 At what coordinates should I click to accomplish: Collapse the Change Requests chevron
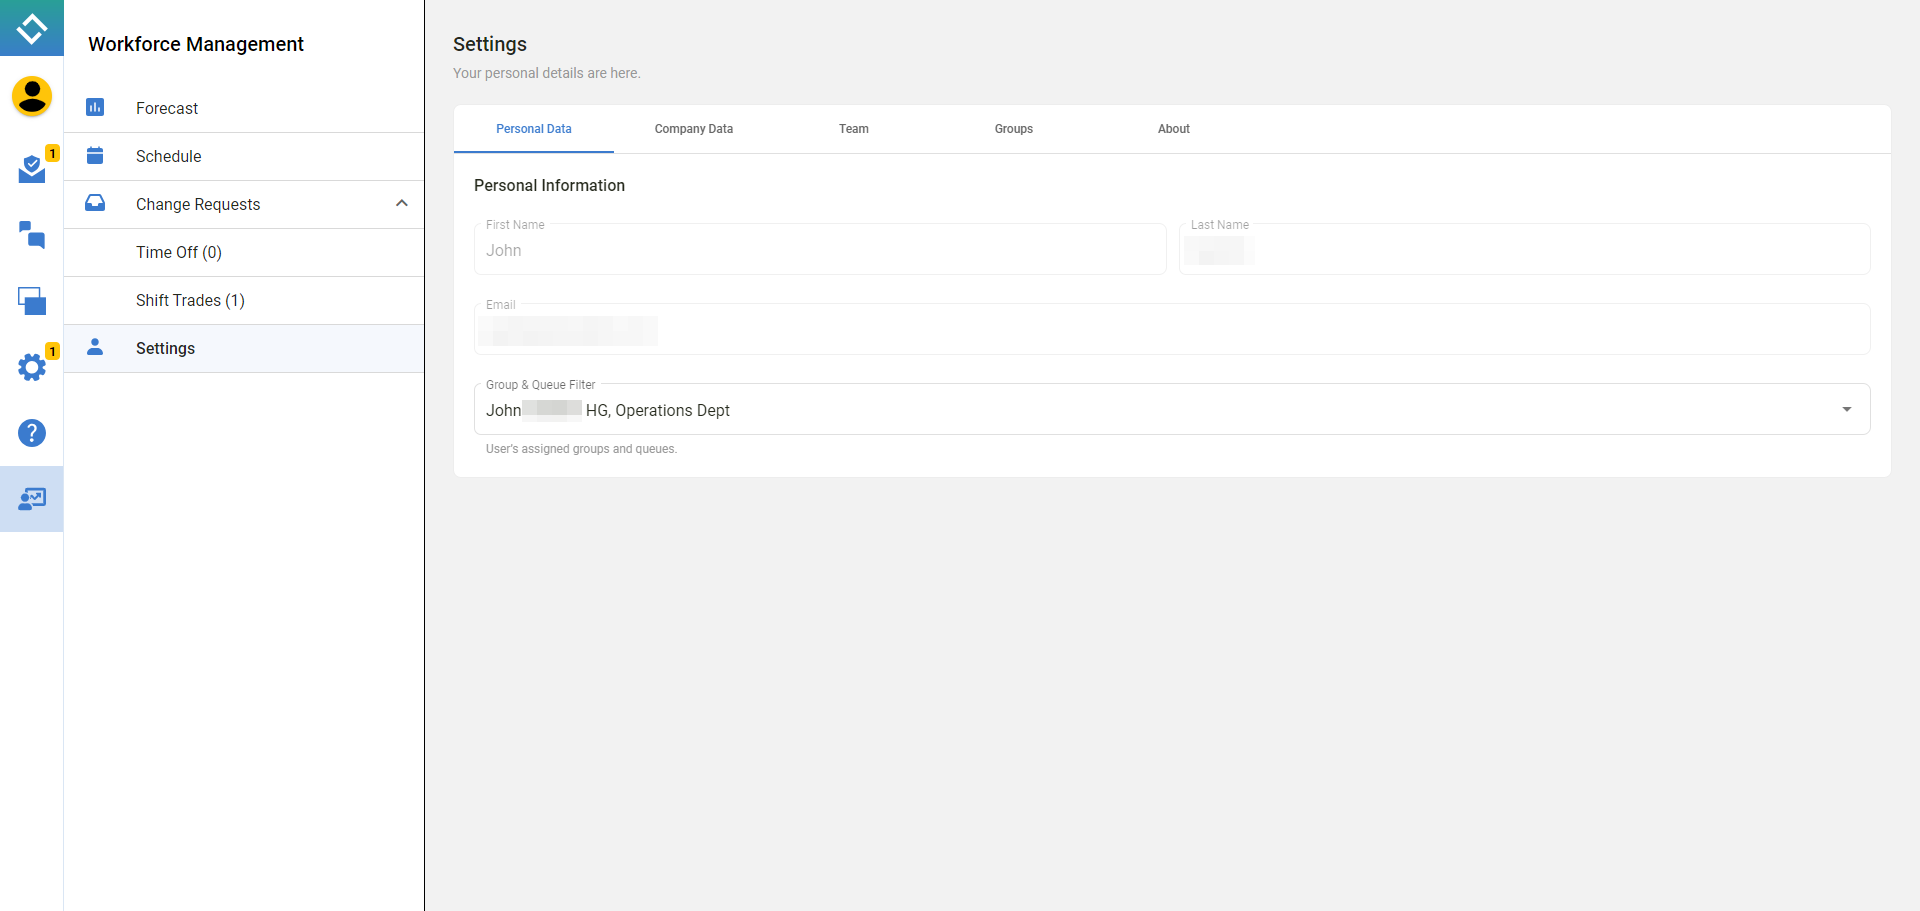coord(402,204)
